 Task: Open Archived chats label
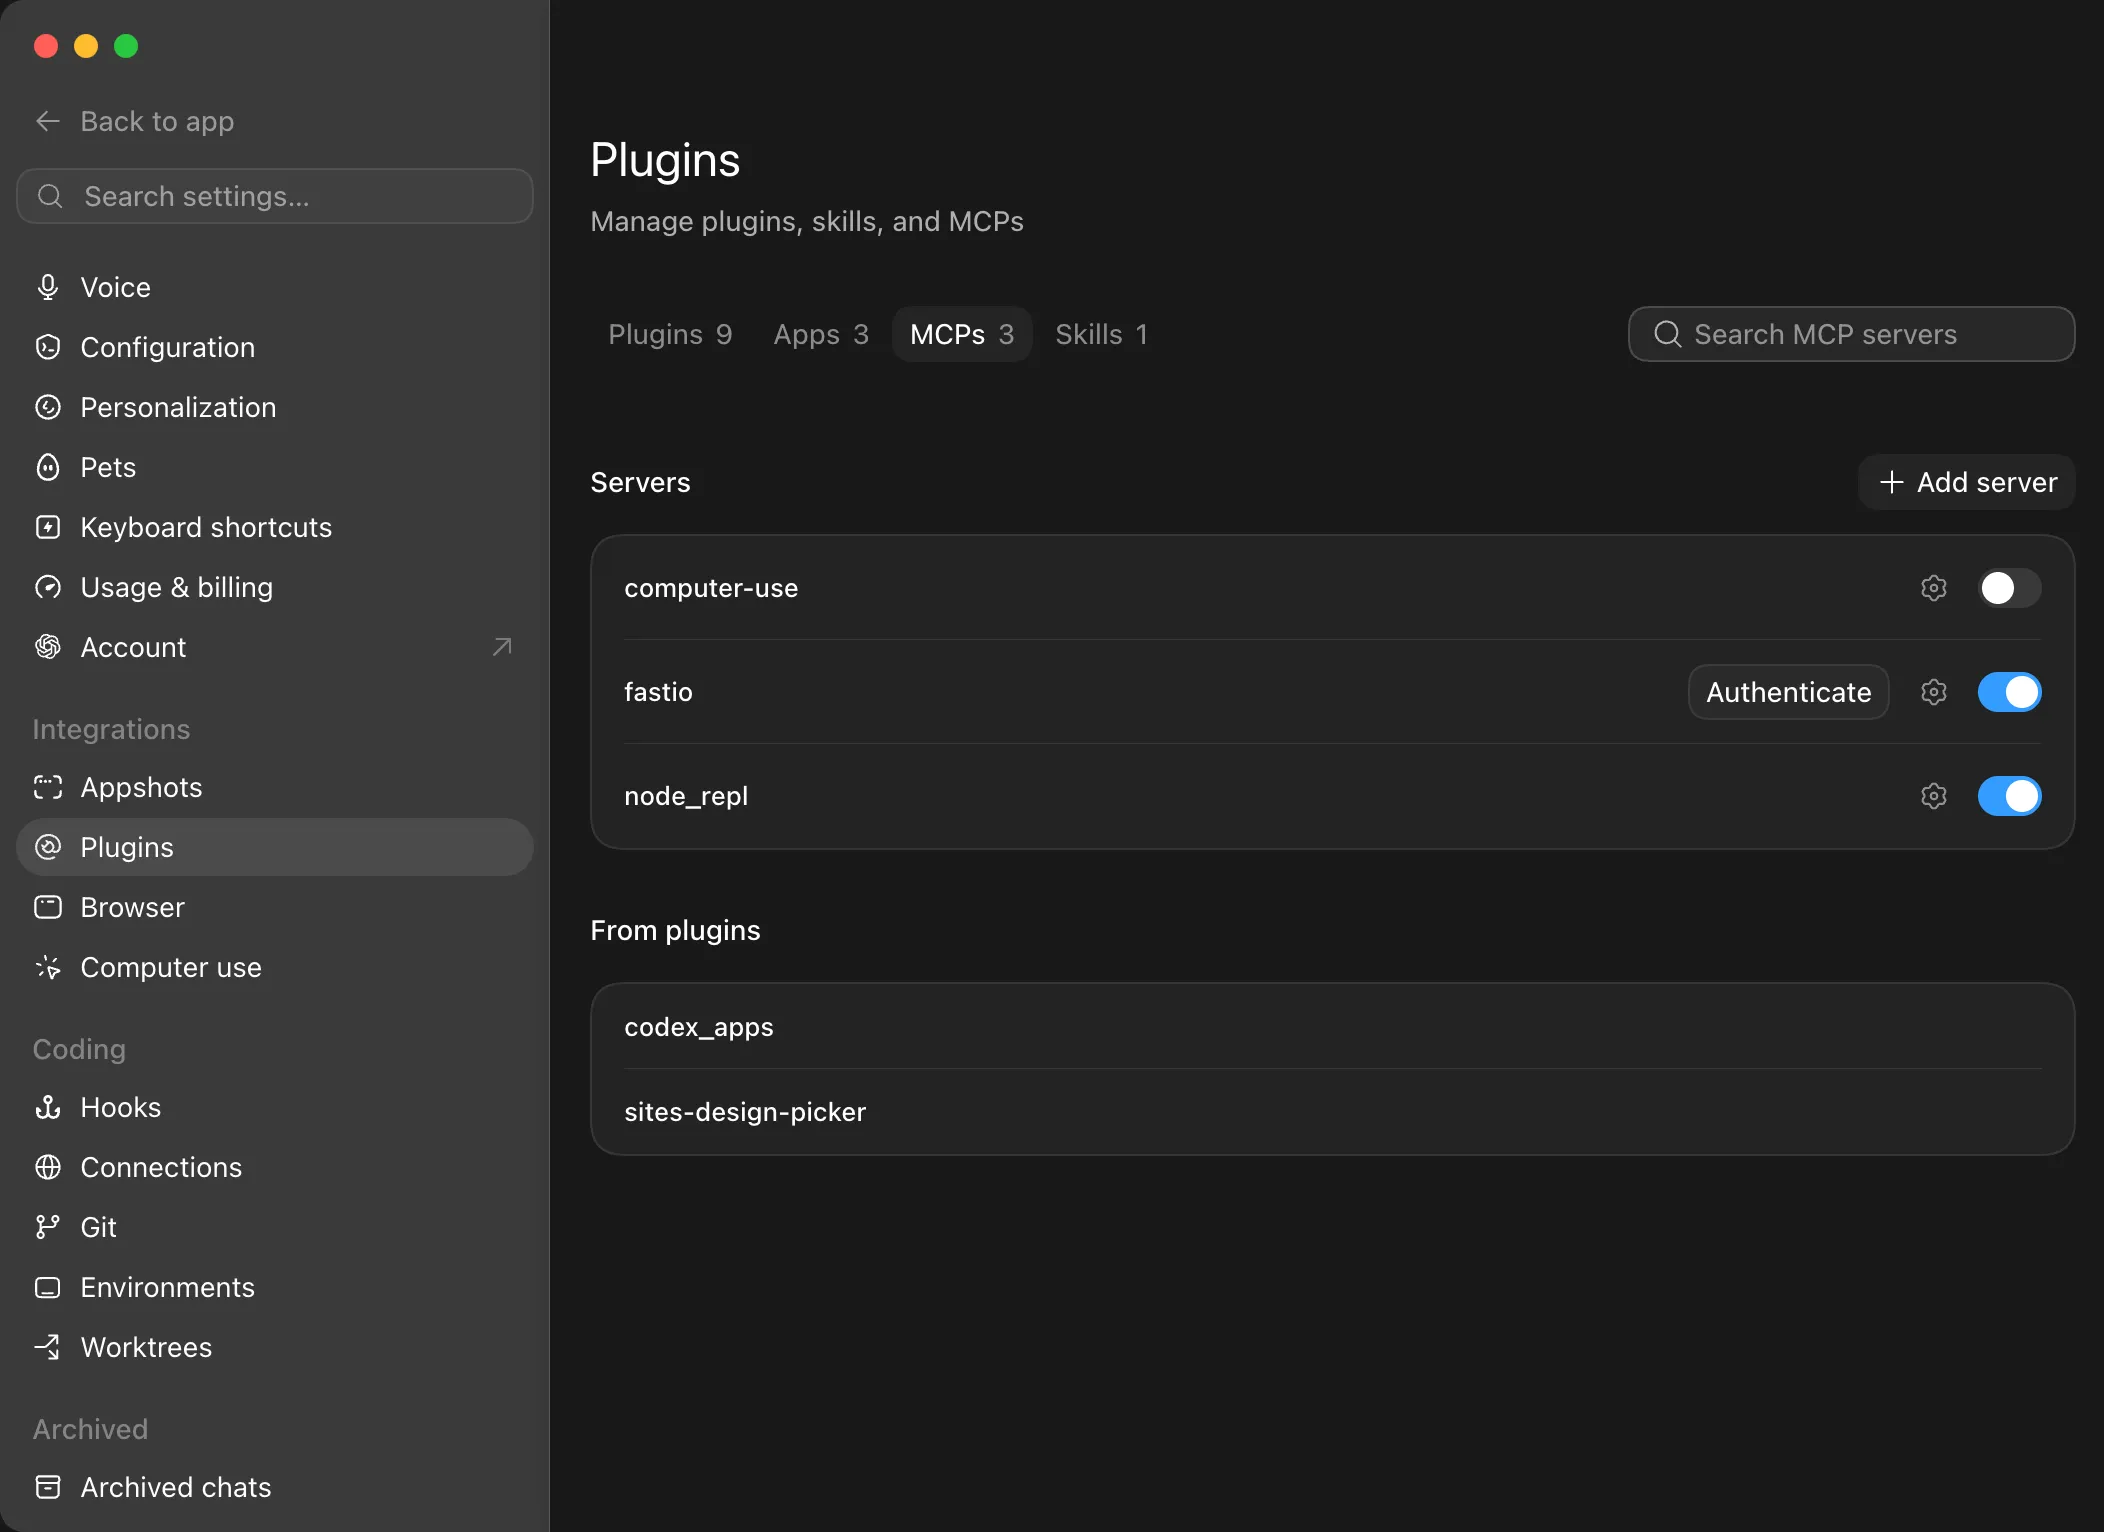(176, 1487)
